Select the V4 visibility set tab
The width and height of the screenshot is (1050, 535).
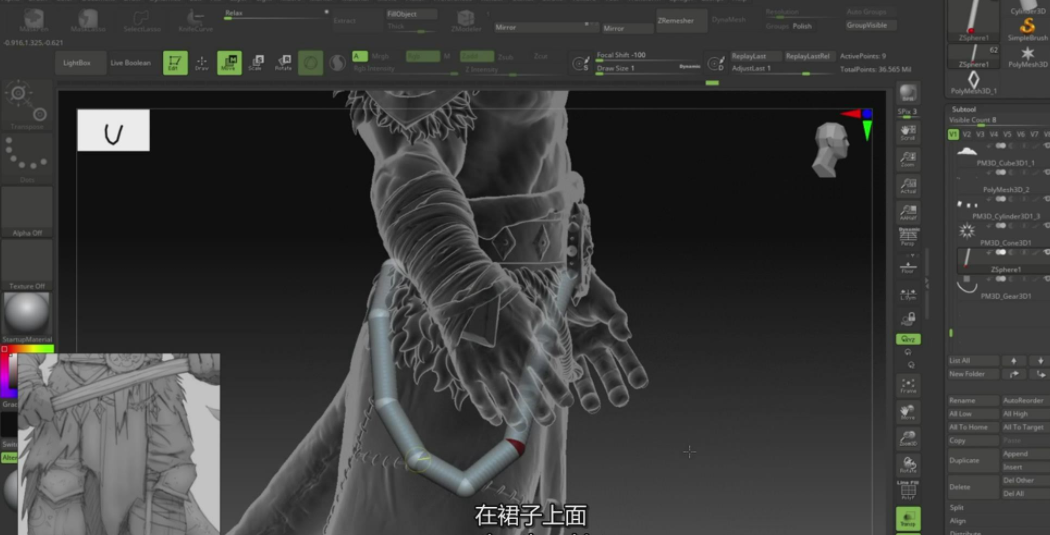994,135
